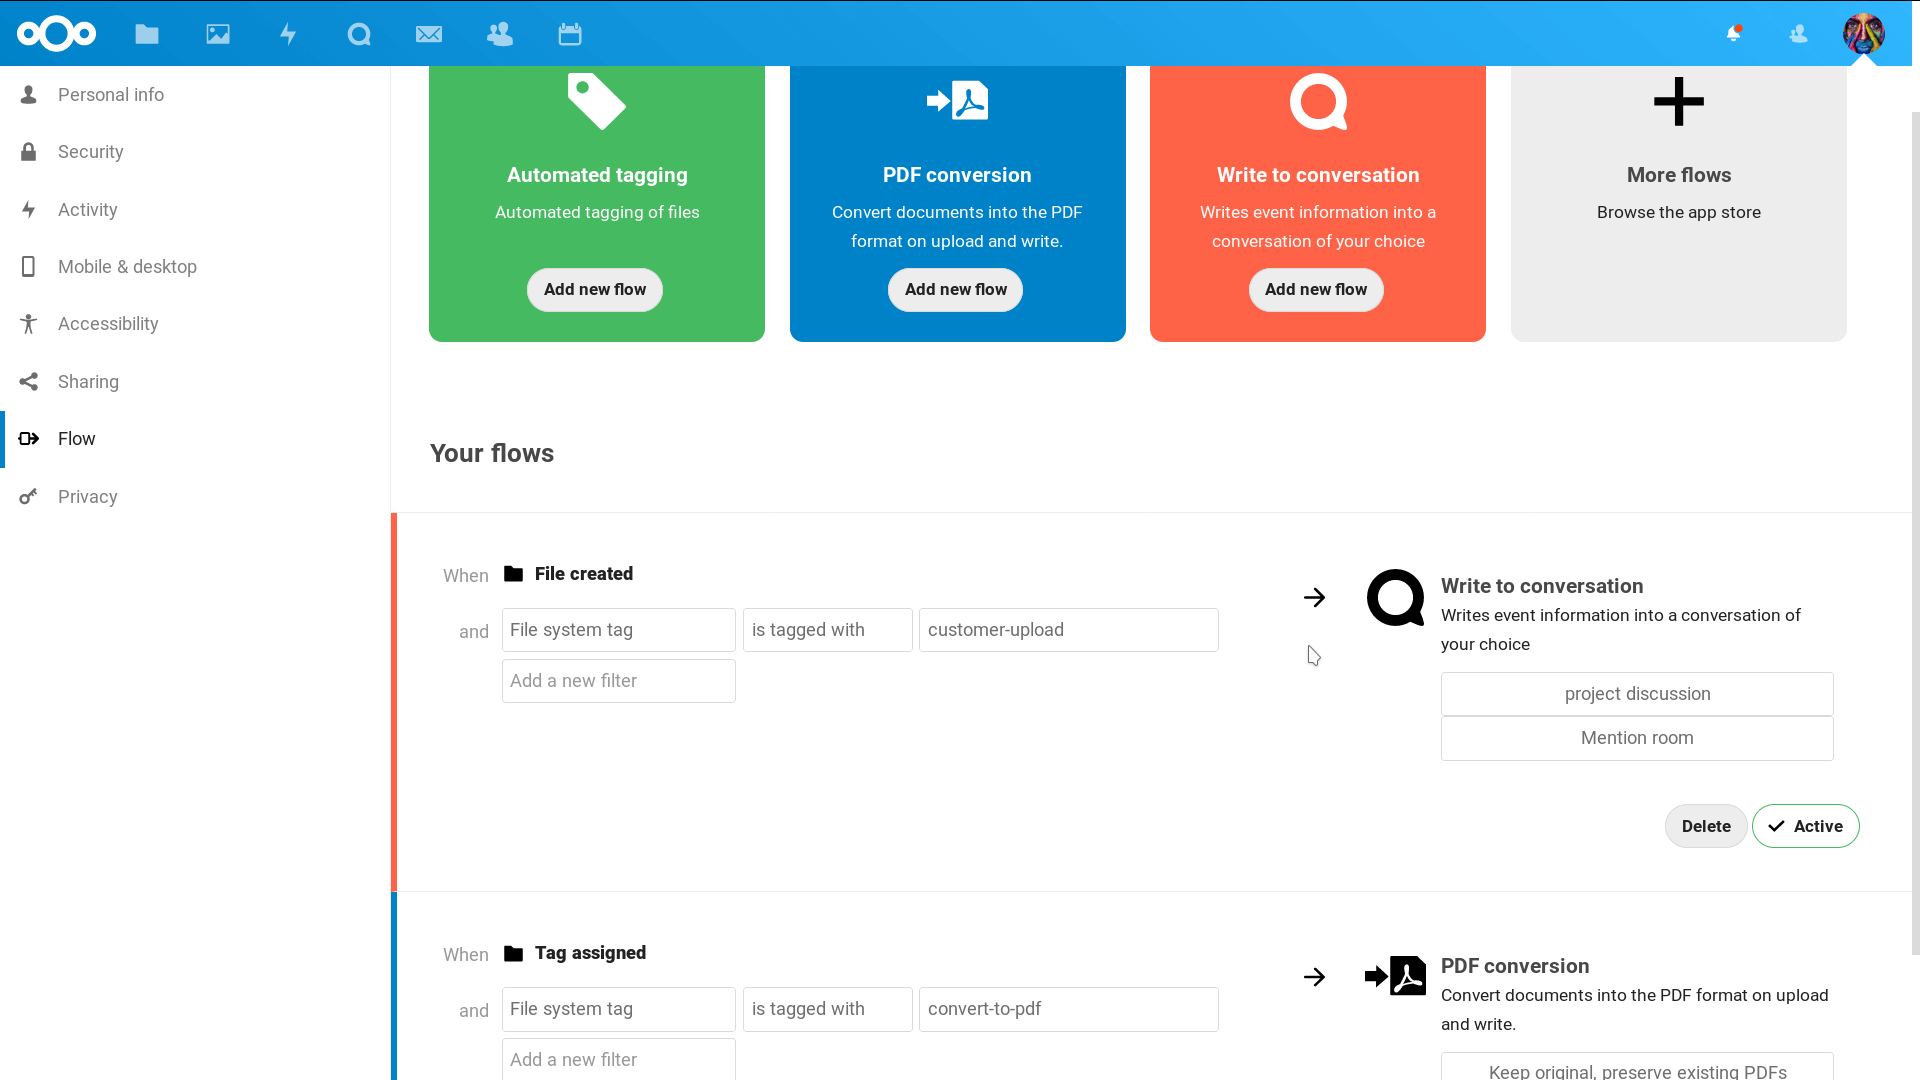Go to Security settings section
This screenshot has width=1920, height=1080.
(90, 152)
